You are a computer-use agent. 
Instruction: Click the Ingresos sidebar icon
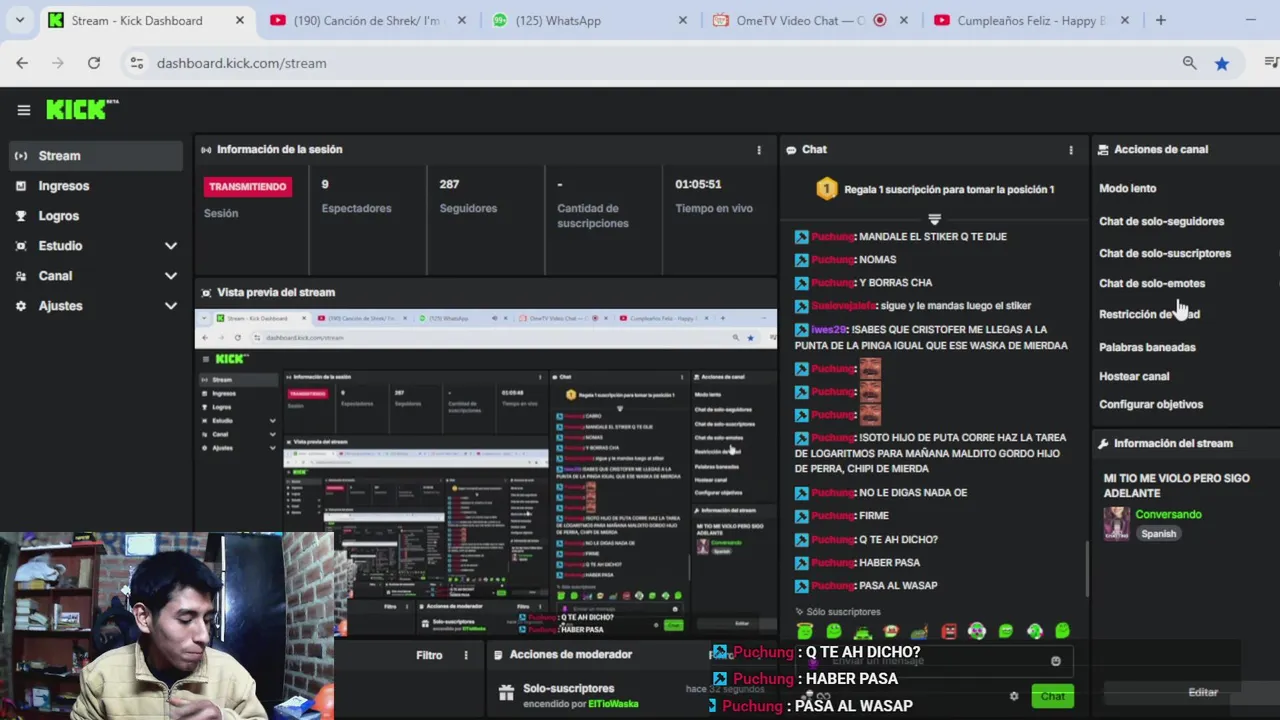(x=21, y=186)
